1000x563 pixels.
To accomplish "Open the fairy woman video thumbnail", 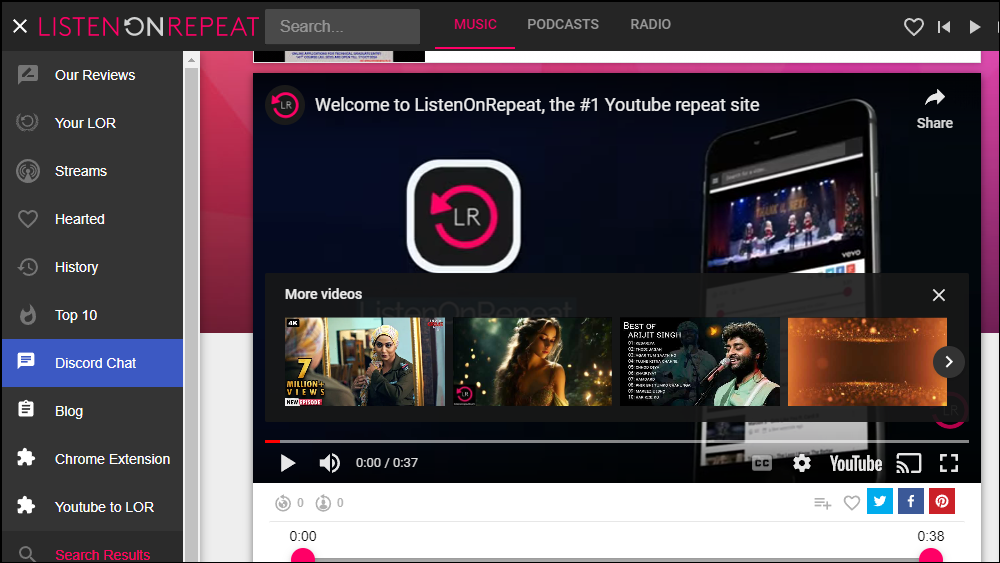I will click(x=533, y=362).
